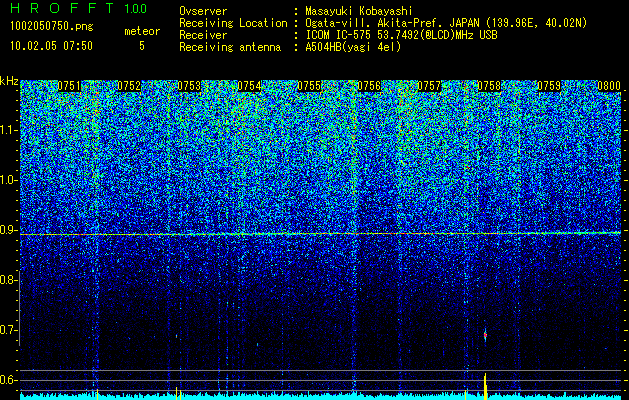Click the 0755 time marker
The height and width of the screenshot is (400, 629).
(309, 86)
